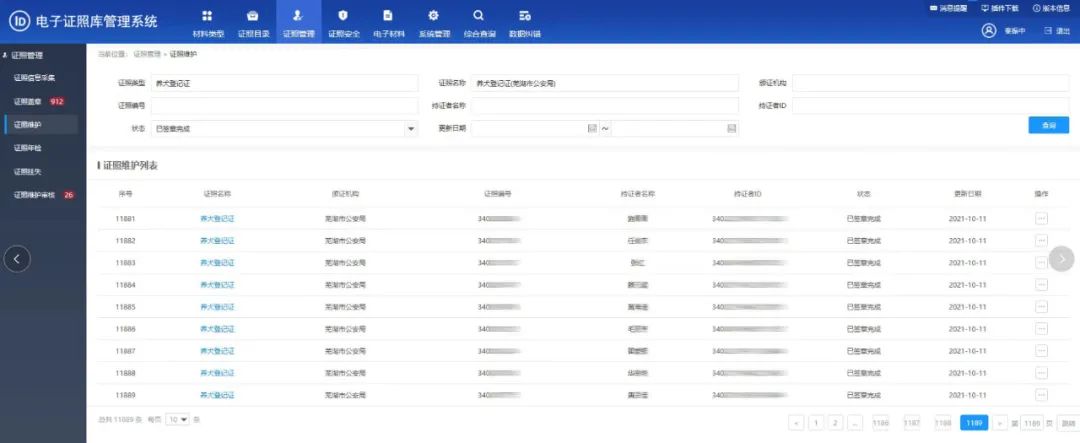The width and height of the screenshot is (1080, 443).
Task: Open 养犬登记证 link in row 11881
Action: [x=217, y=218]
